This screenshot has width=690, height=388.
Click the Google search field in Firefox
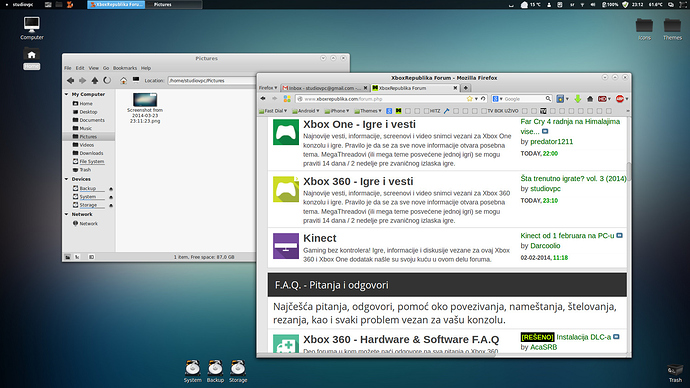coord(524,99)
